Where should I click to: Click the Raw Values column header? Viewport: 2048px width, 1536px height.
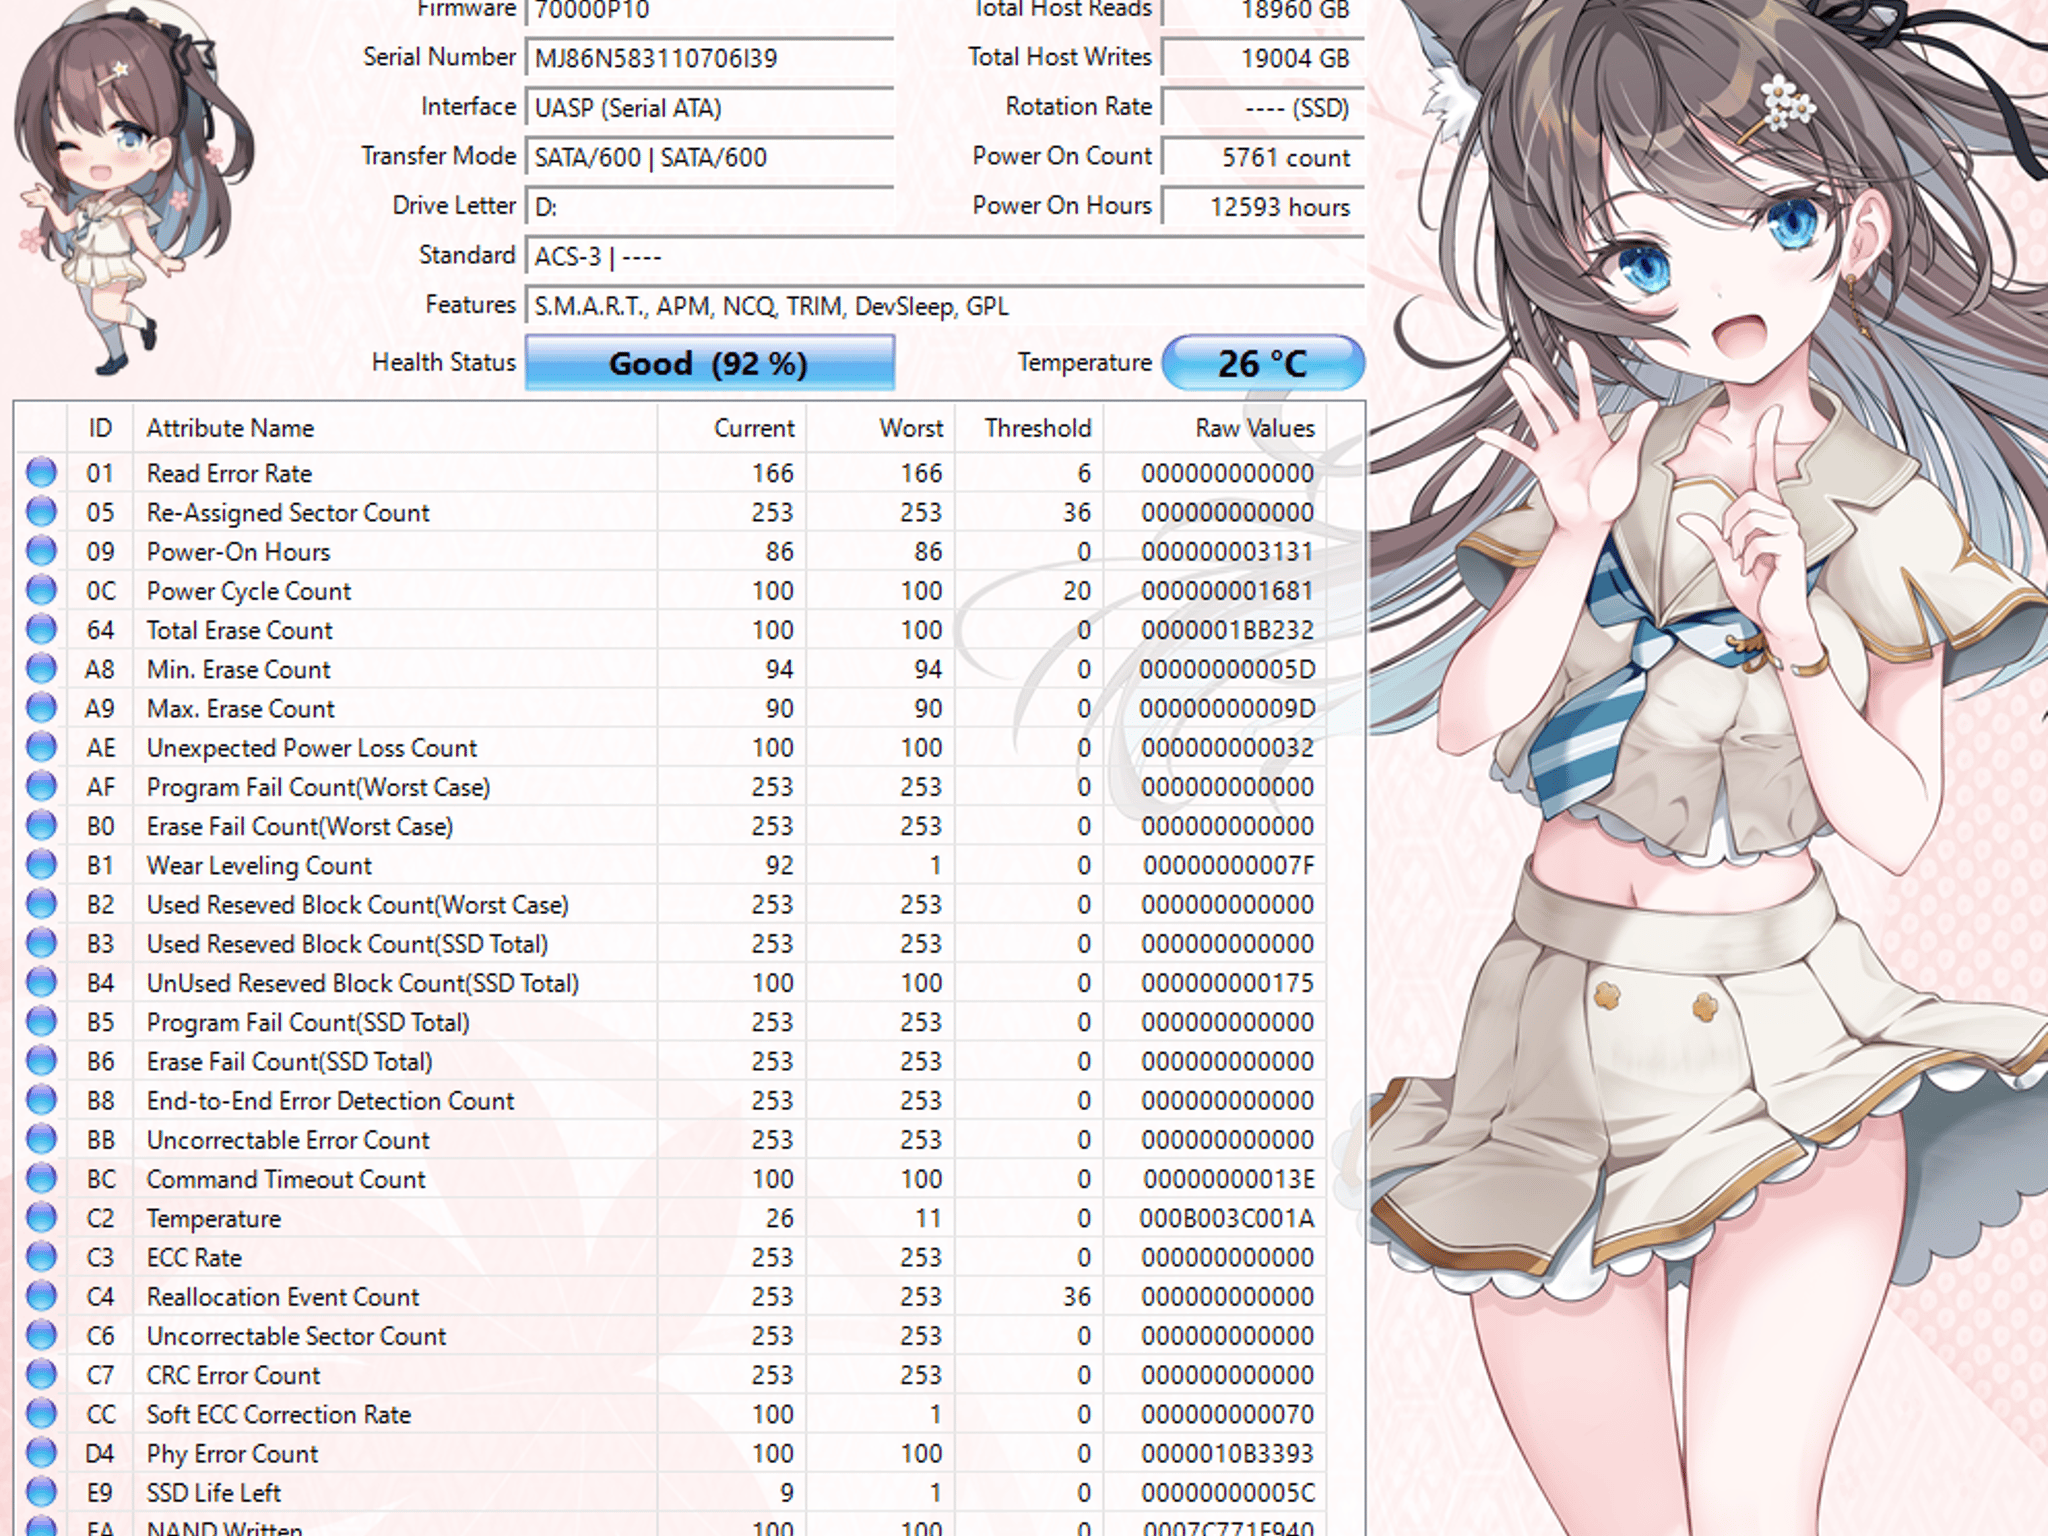(1215, 428)
